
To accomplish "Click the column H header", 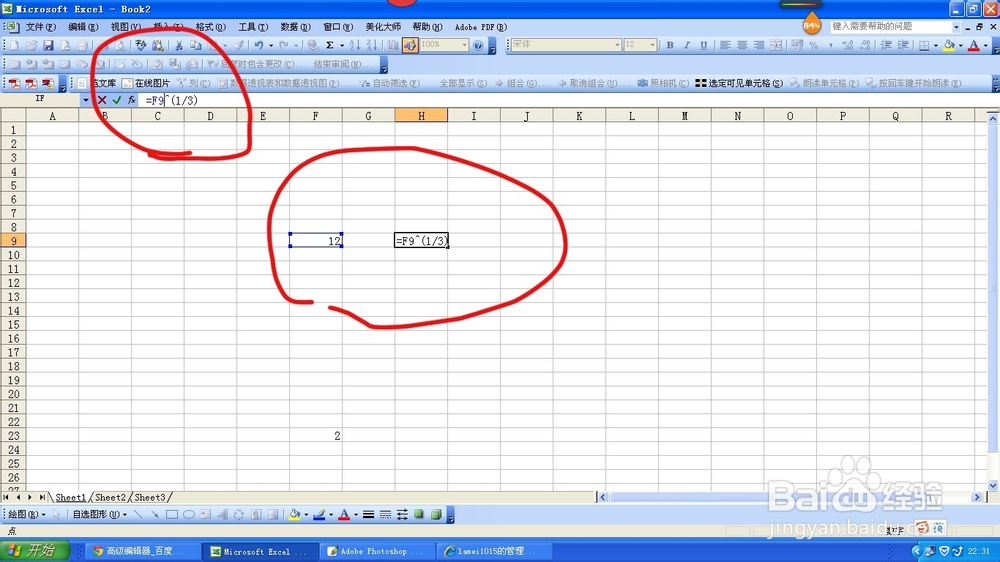I will point(421,115).
